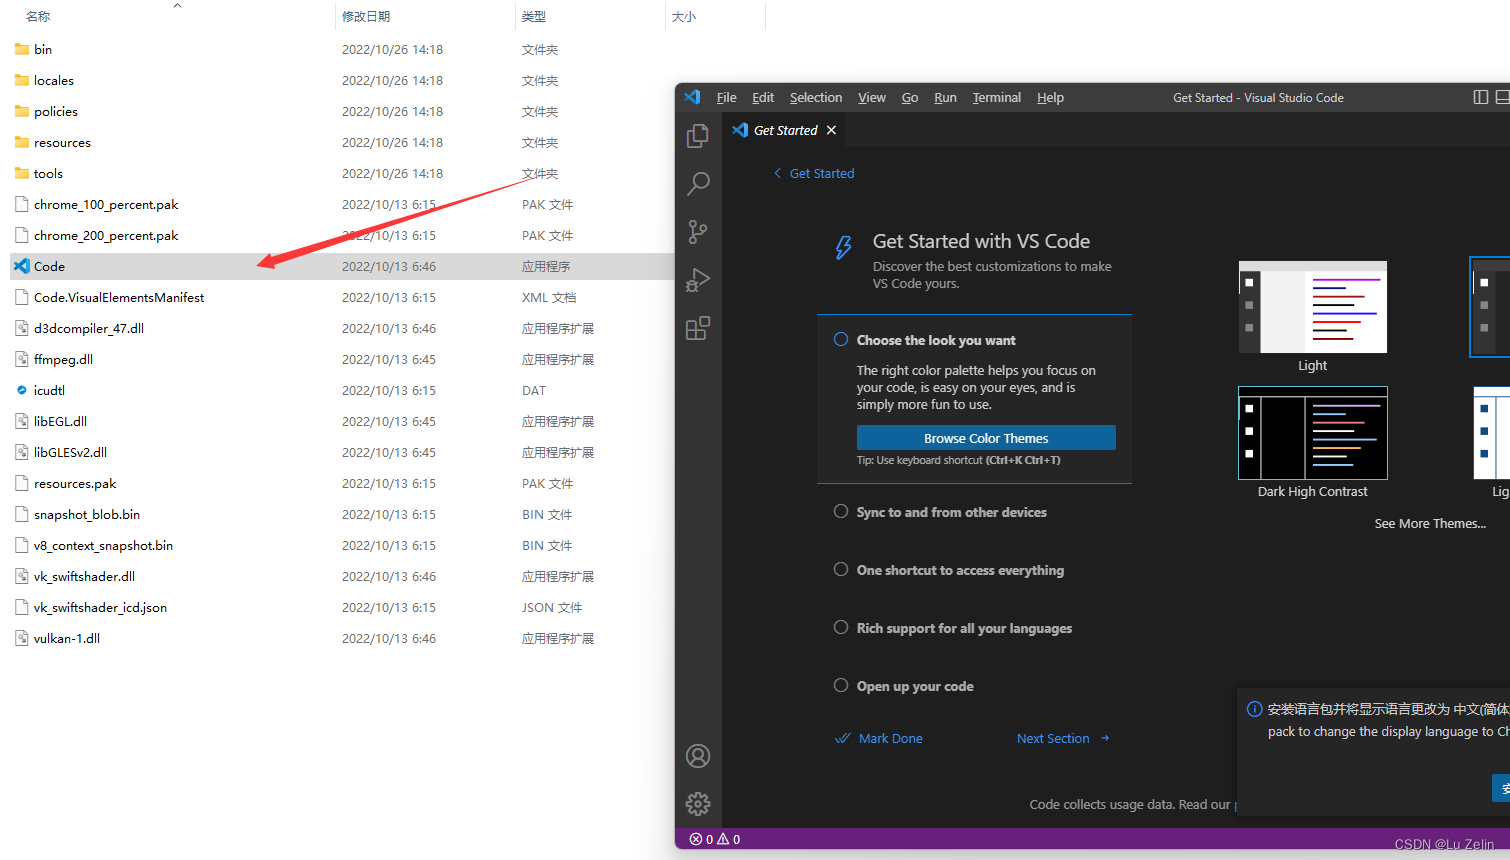Open the Search view in VS Code activity bar
Screen dimensions: 1510x860
[x=698, y=183]
